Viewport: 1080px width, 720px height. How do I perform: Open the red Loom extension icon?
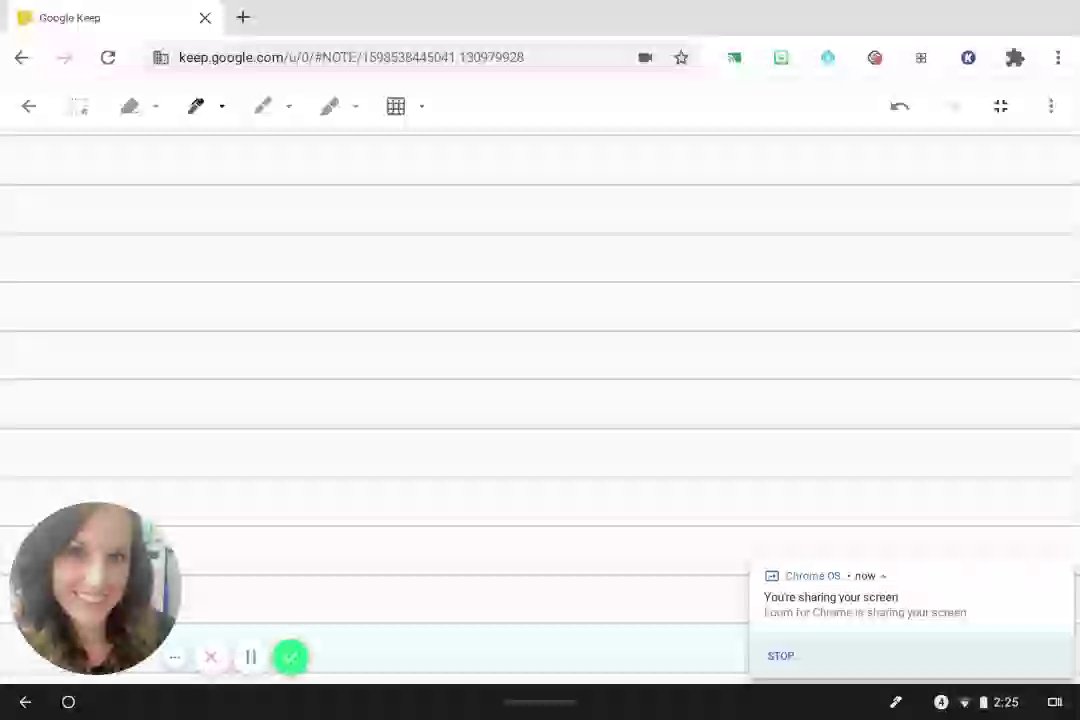click(x=875, y=58)
